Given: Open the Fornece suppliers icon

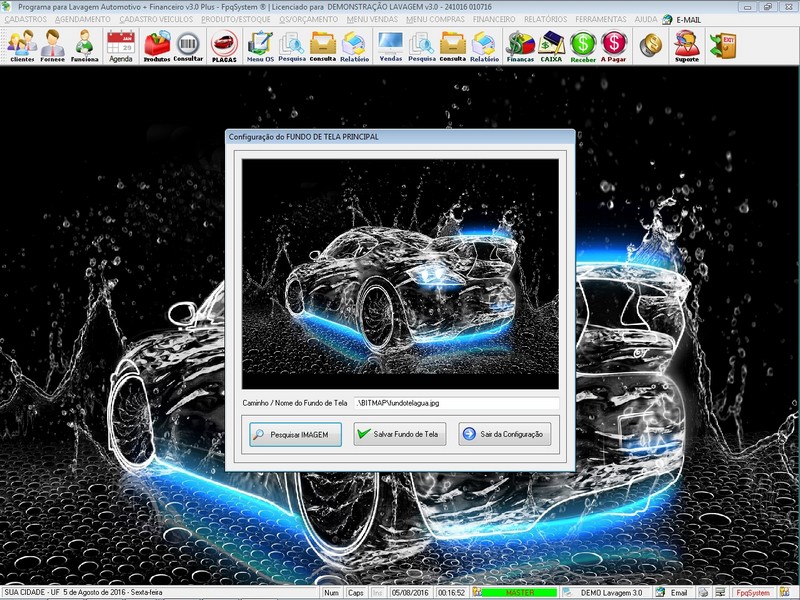Looking at the screenshot, I should (53, 46).
